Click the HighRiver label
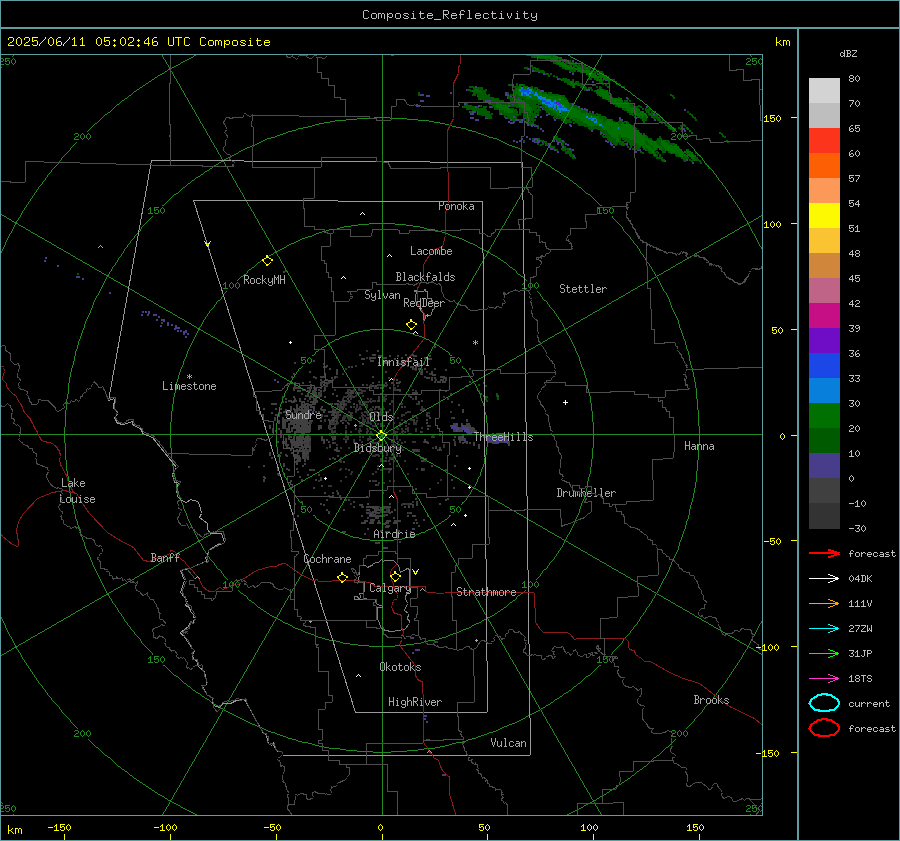The height and width of the screenshot is (841, 900). pos(415,702)
